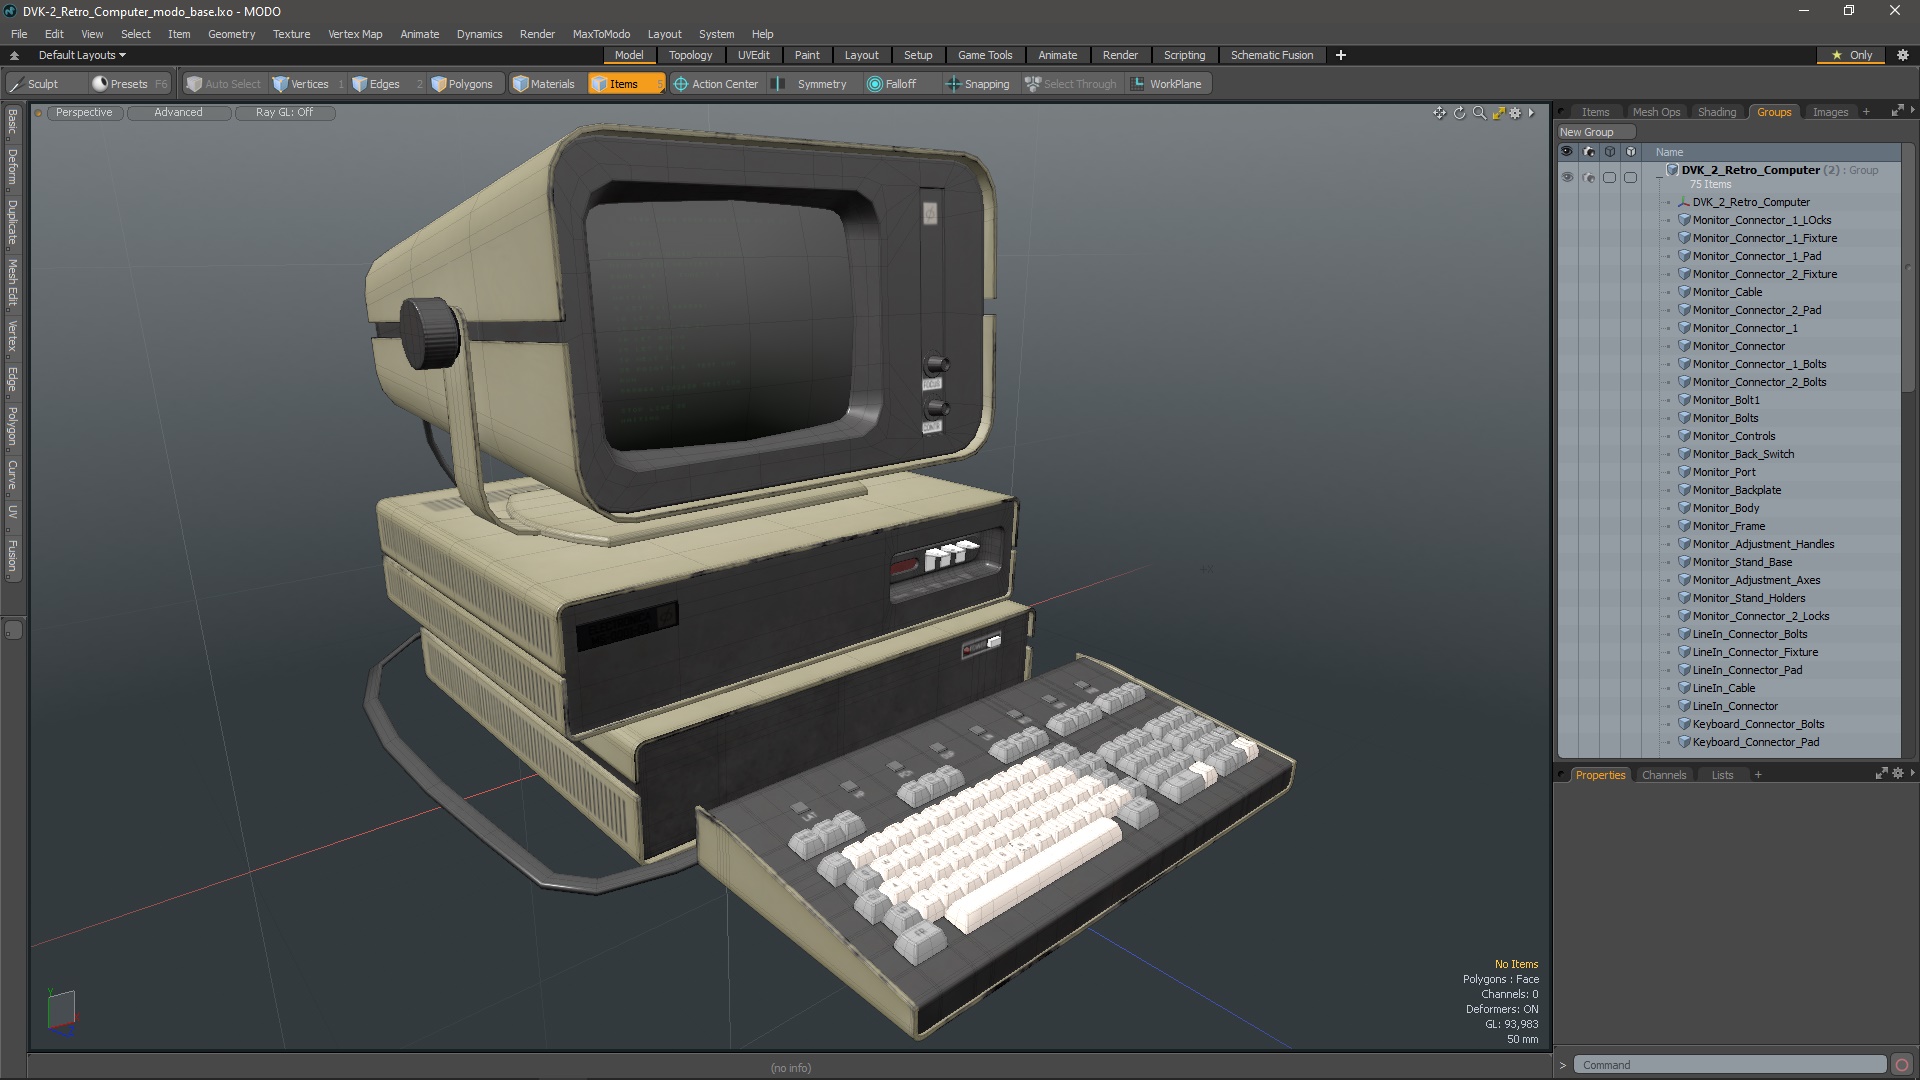This screenshot has height=1080, width=1920.
Task: Click the layout settings gear icon
Action: pyautogui.click(x=1903, y=55)
